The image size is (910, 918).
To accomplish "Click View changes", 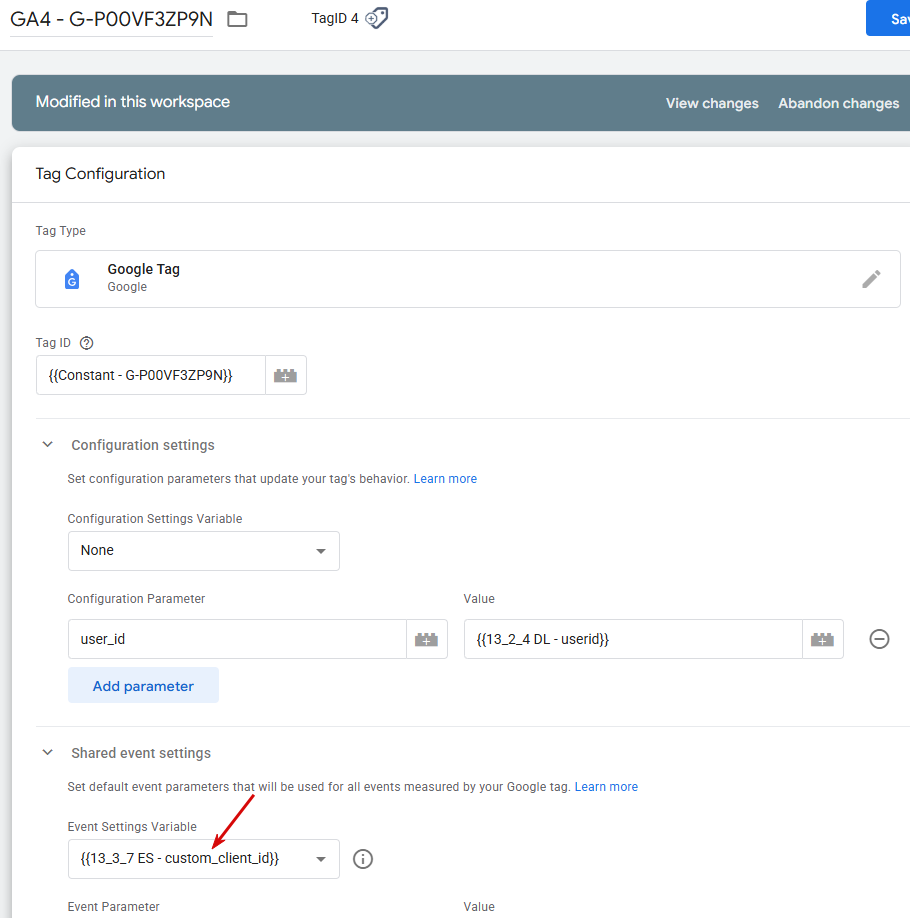I will pos(712,103).
